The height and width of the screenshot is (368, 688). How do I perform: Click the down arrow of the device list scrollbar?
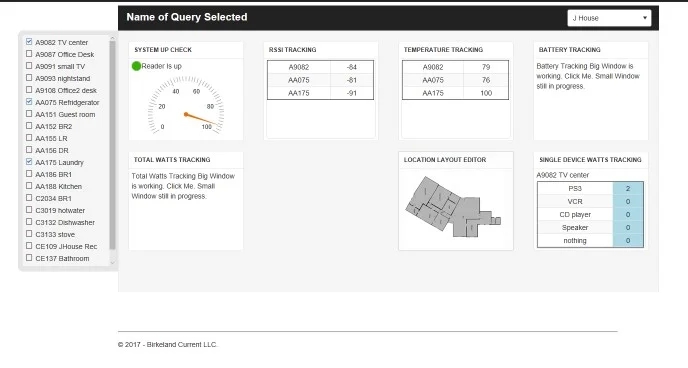pyautogui.click(x=112, y=262)
